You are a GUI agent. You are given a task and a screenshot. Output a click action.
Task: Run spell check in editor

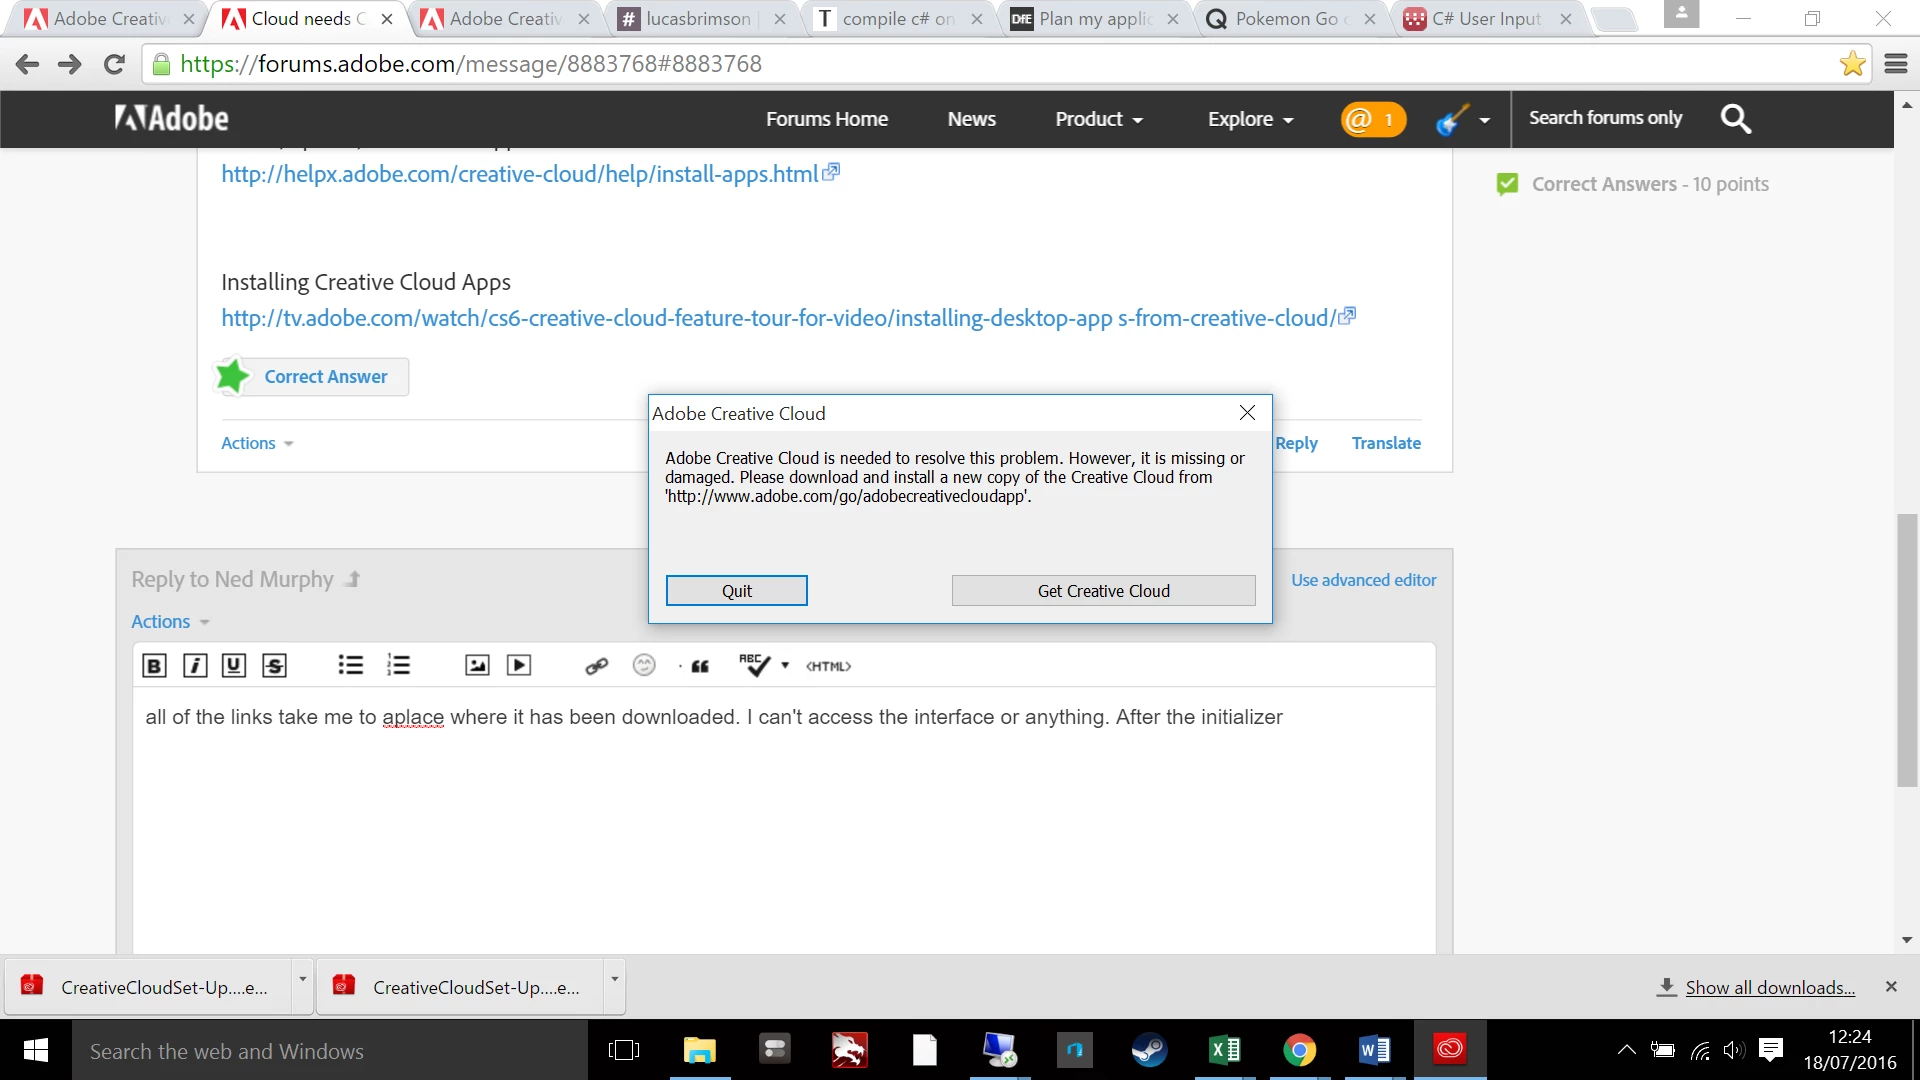(755, 665)
